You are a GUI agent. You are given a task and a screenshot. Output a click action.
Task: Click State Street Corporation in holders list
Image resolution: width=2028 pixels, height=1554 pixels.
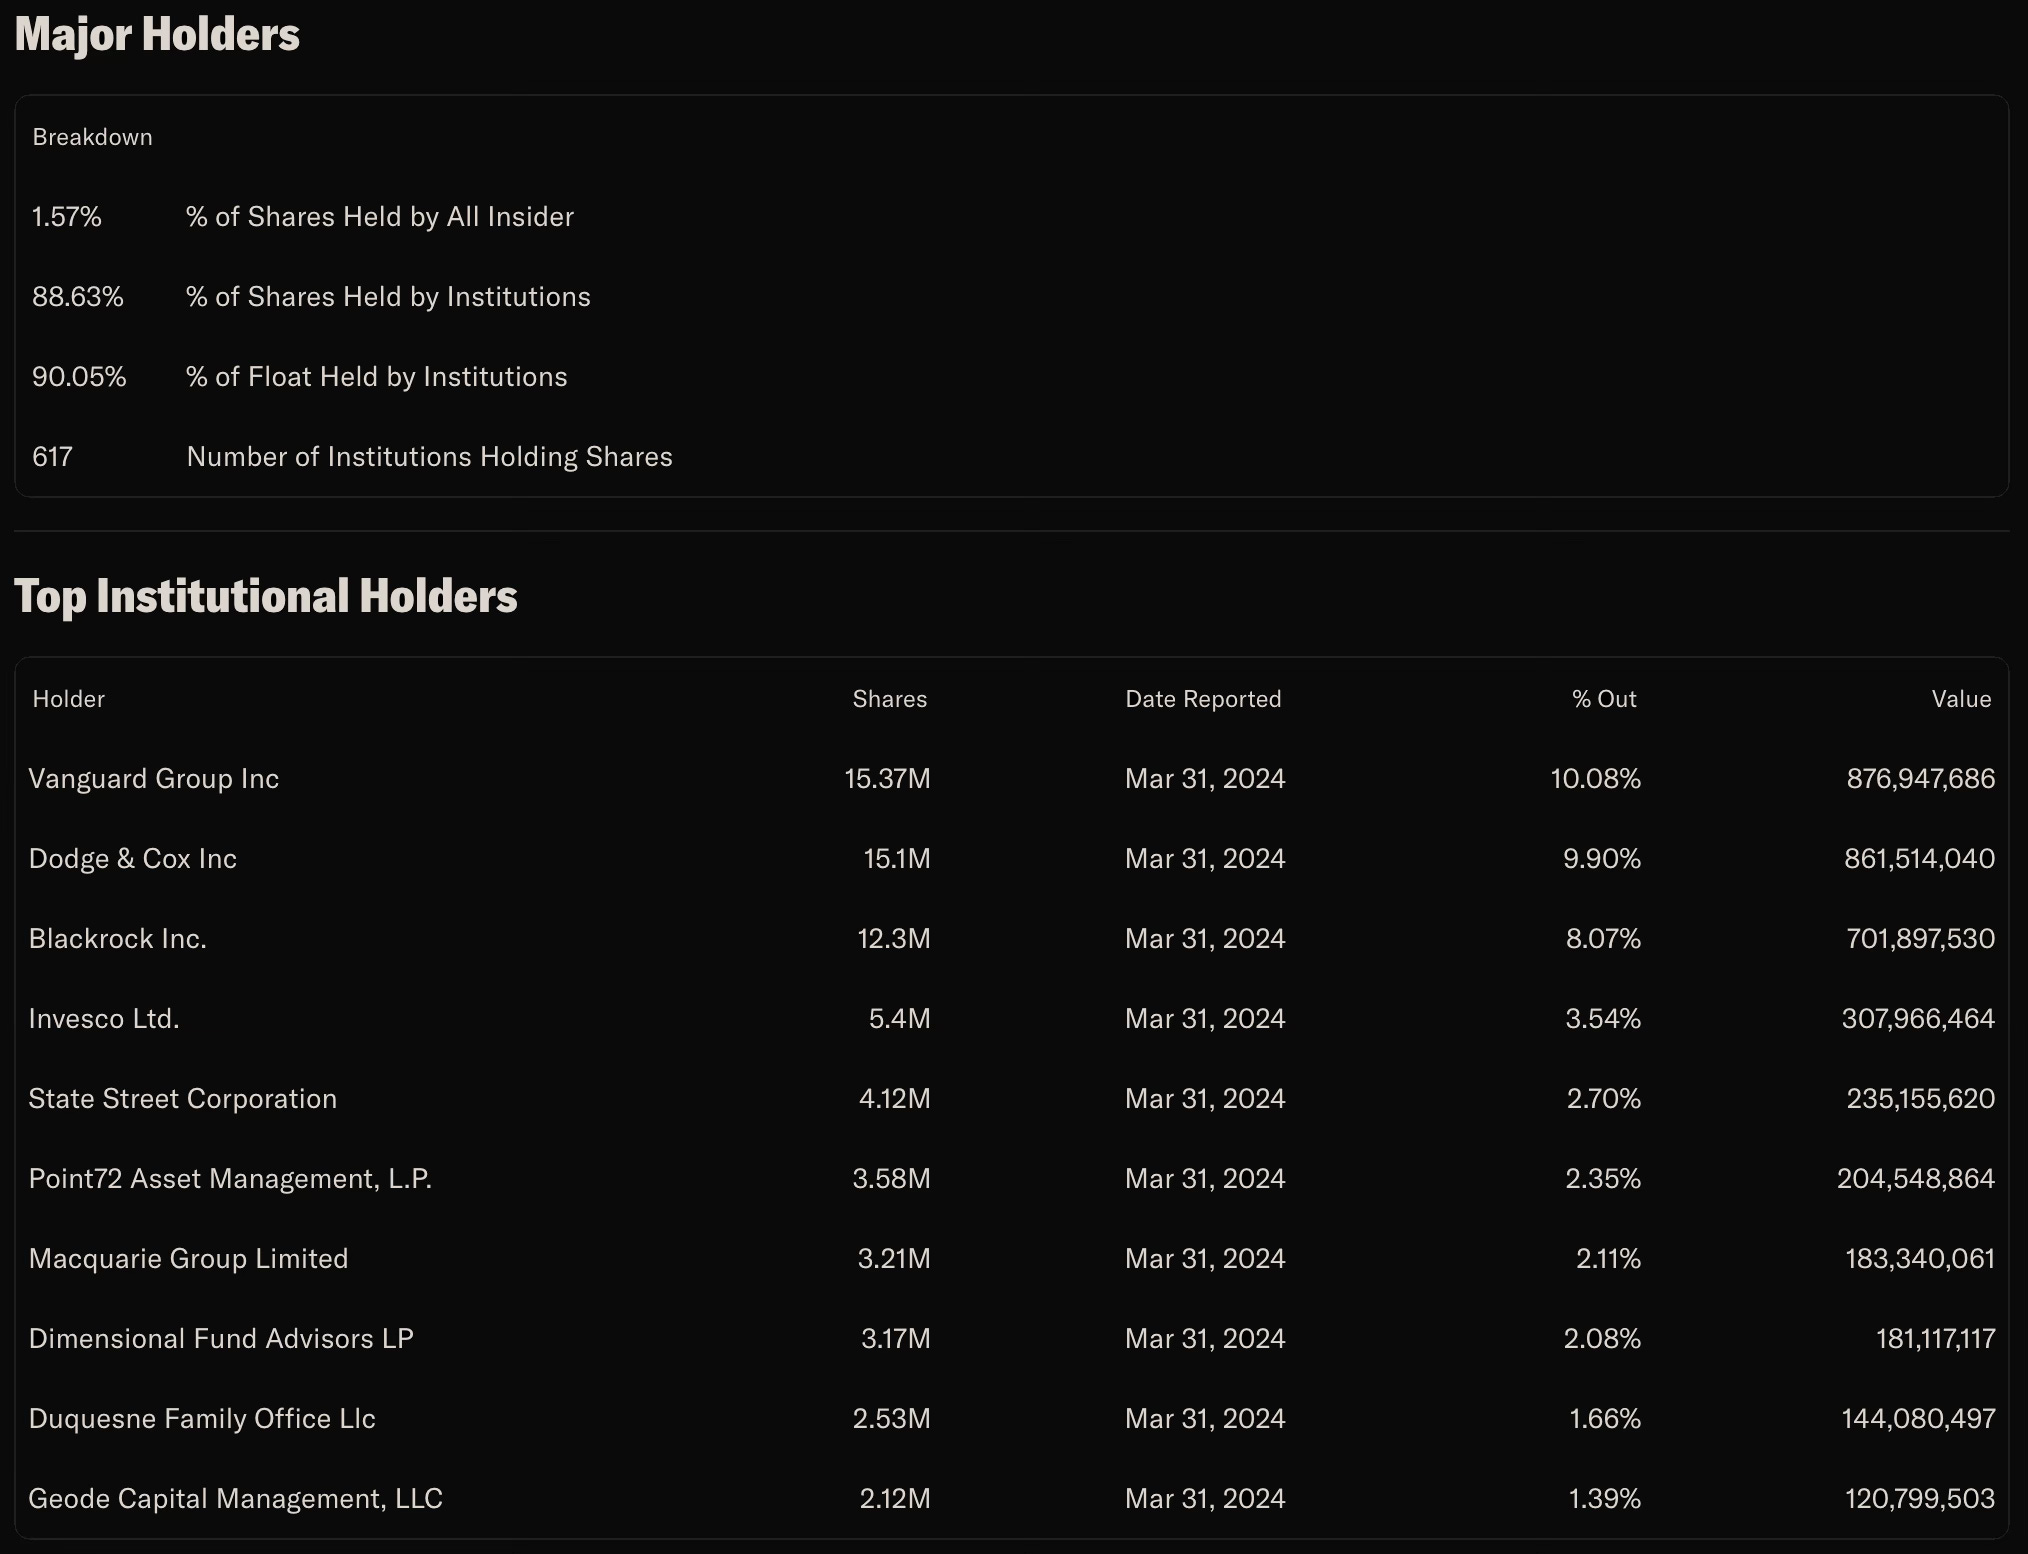pos(183,1099)
